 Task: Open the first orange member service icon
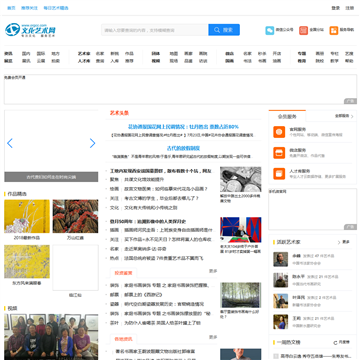279,132
